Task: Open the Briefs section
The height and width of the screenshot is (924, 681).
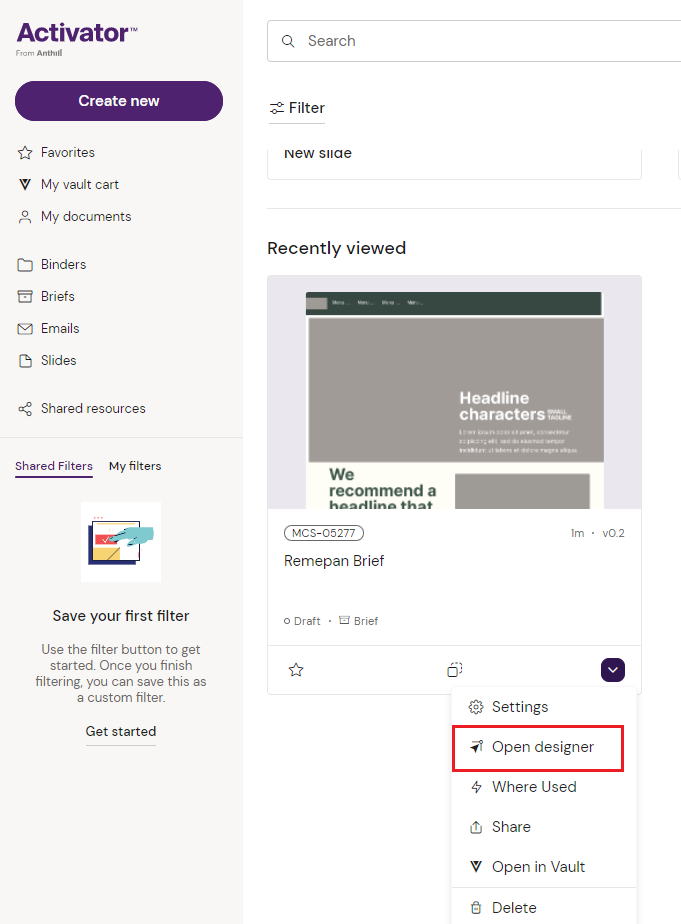Action: tap(57, 297)
